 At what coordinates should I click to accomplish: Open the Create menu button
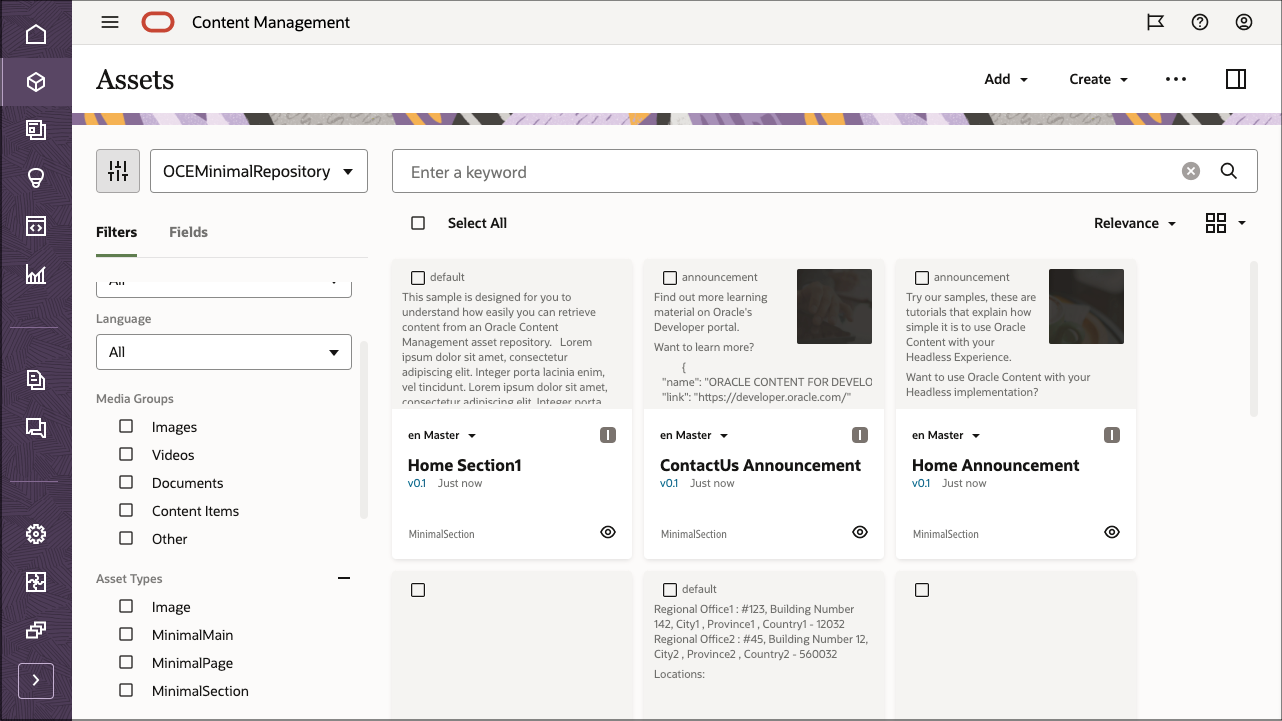(1097, 79)
